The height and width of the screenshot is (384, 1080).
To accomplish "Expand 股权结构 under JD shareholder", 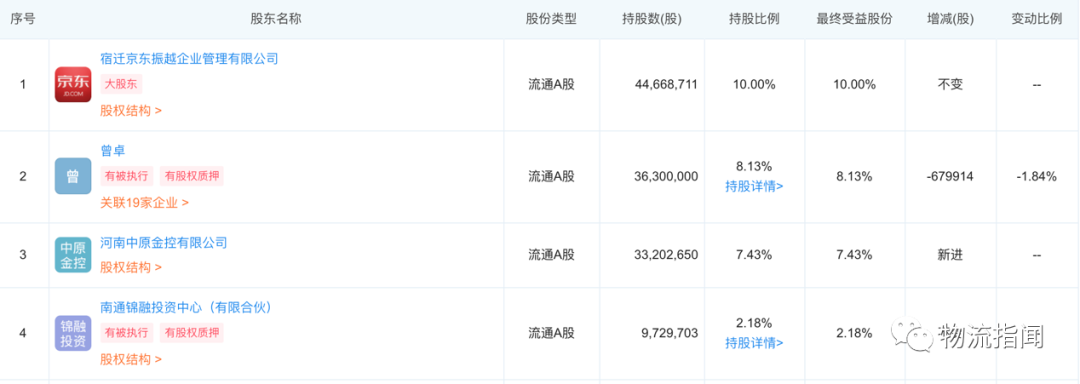I will [x=131, y=110].
